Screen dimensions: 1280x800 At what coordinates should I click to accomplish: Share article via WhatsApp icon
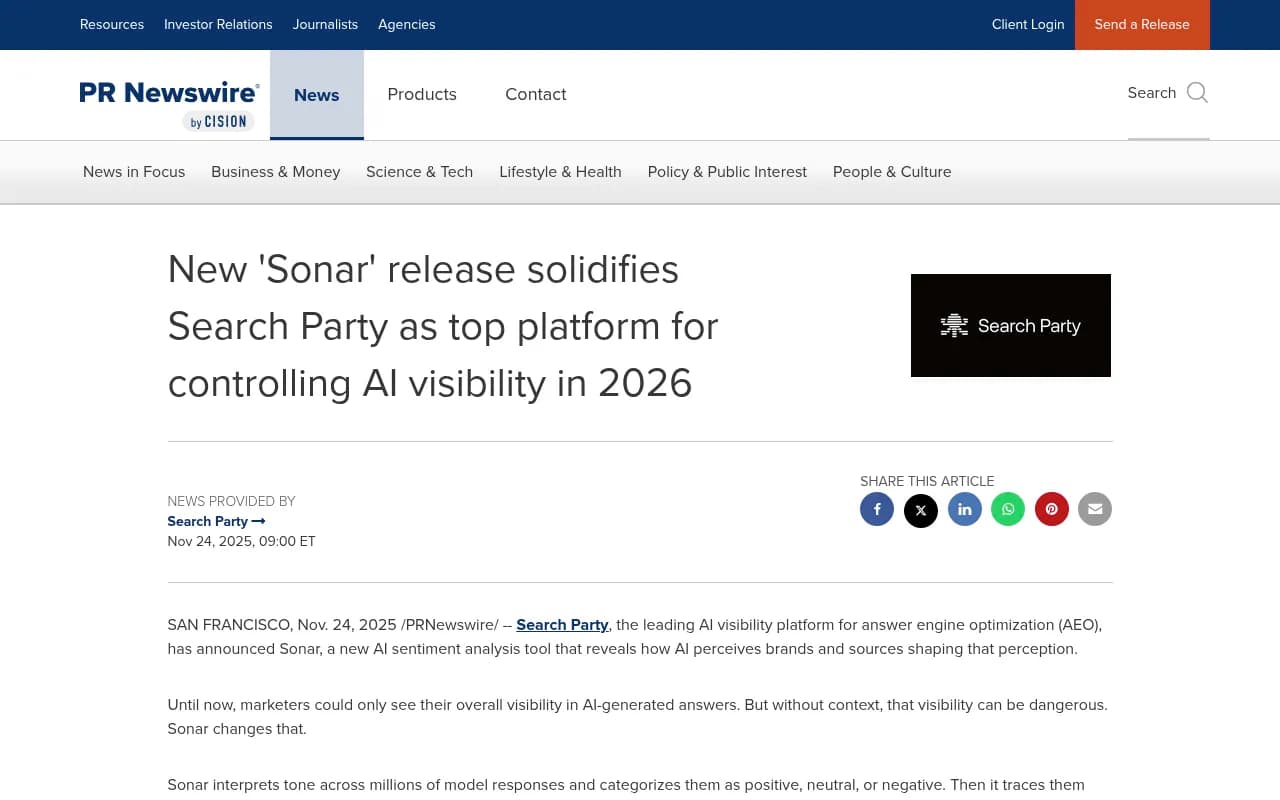pyautogui.click(x=1008, y=509)
